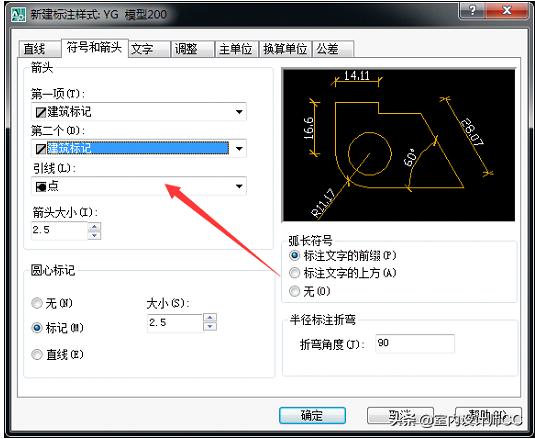Increase center mark 大小 with up spinner
535x439 pixels.
click(210, 318)
